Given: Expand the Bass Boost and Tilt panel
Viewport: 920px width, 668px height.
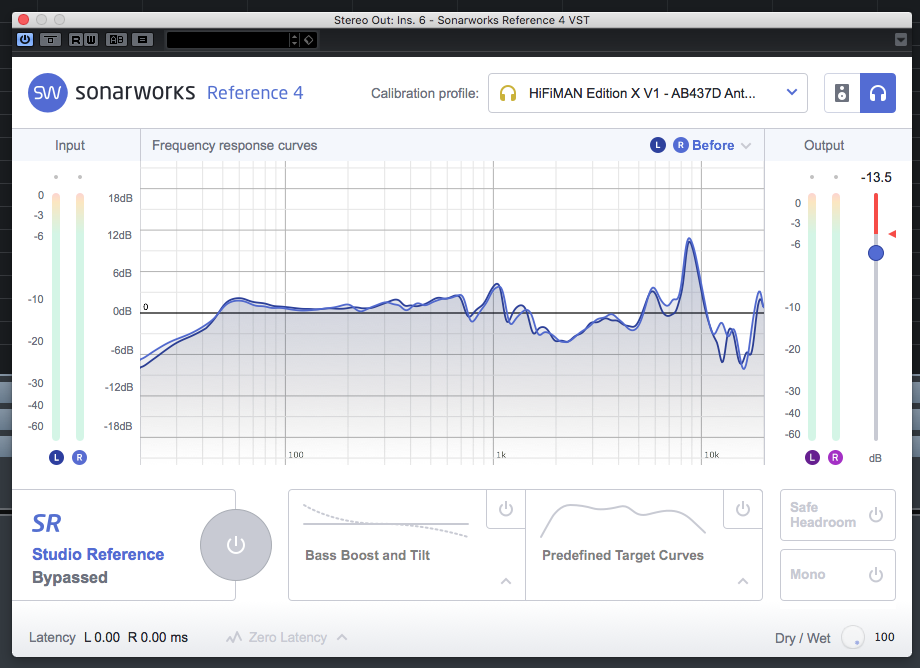Looking at the screenshot, I should [506, 581].
